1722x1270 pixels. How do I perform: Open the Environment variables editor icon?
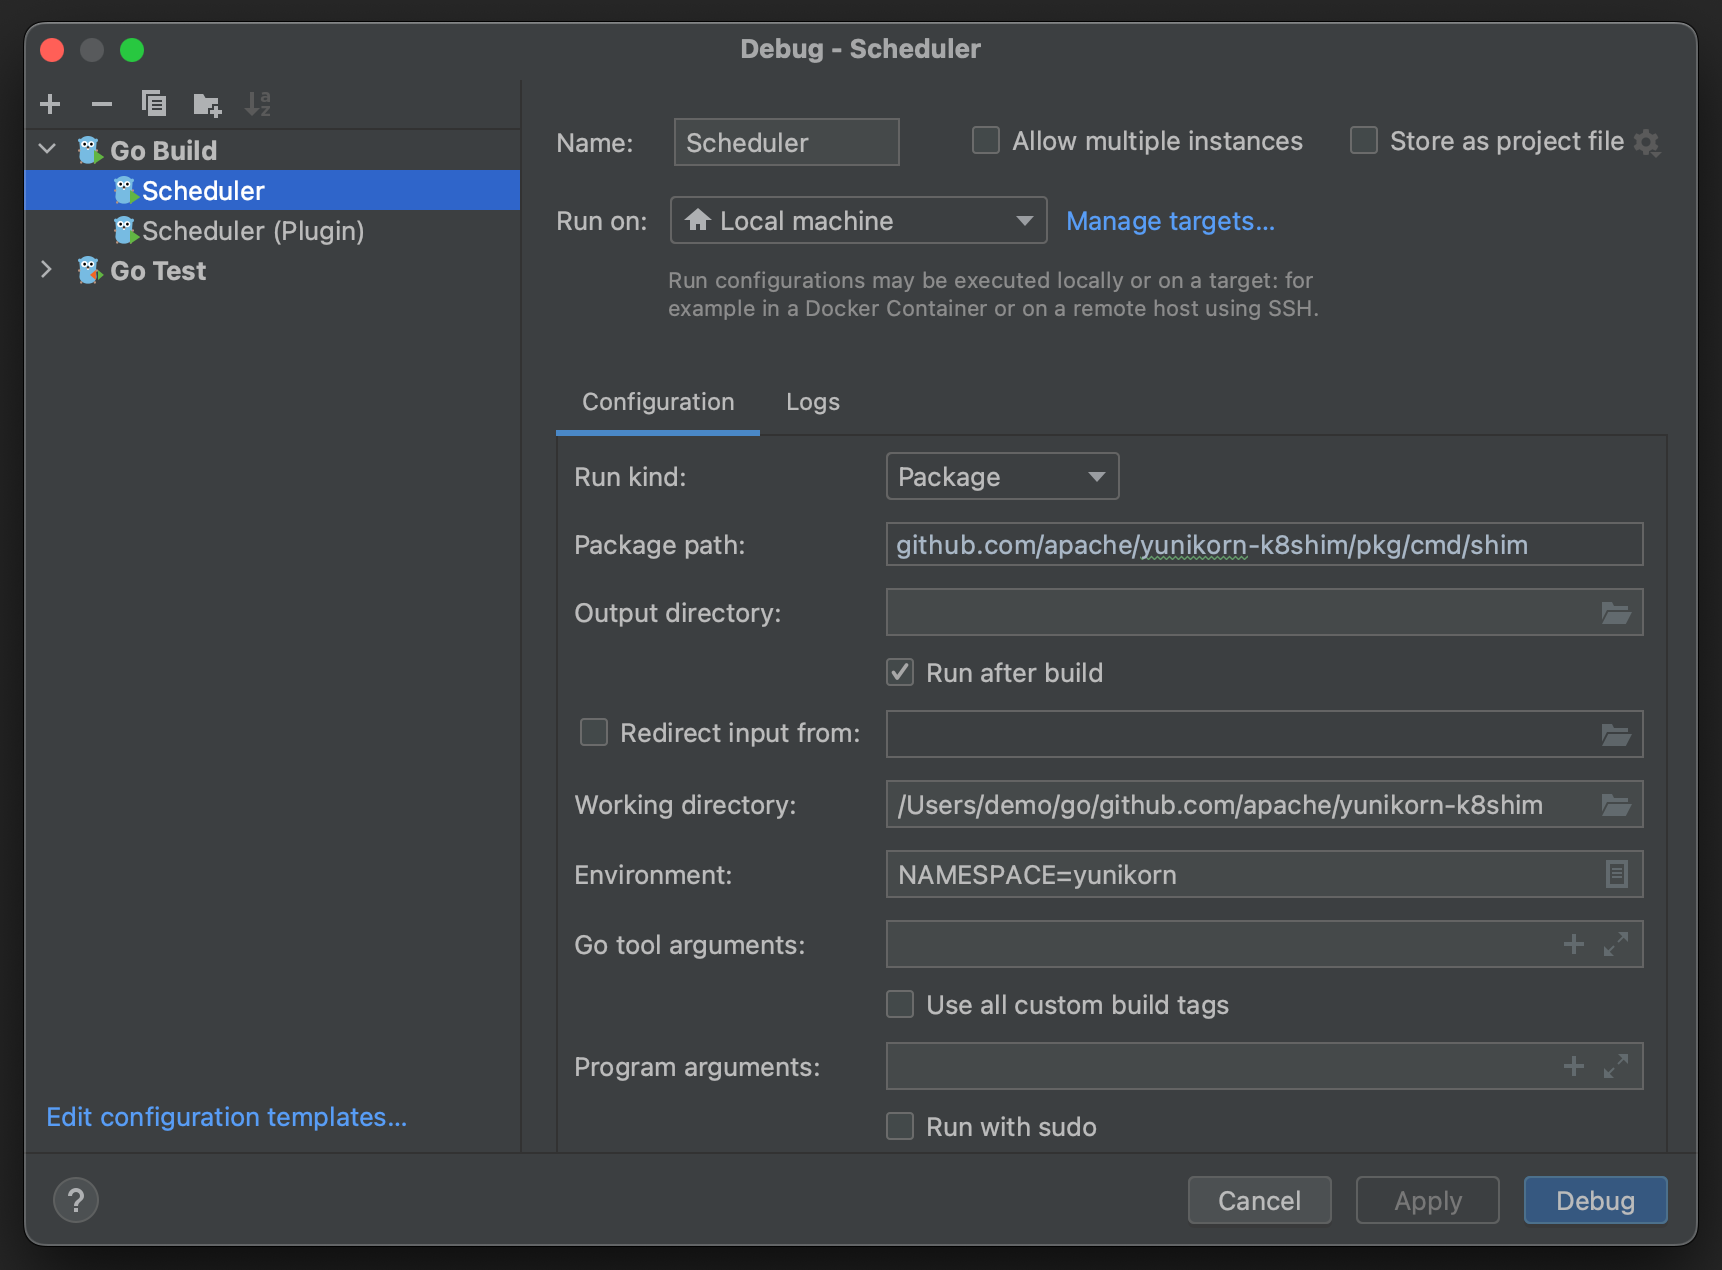point(1616,875)
